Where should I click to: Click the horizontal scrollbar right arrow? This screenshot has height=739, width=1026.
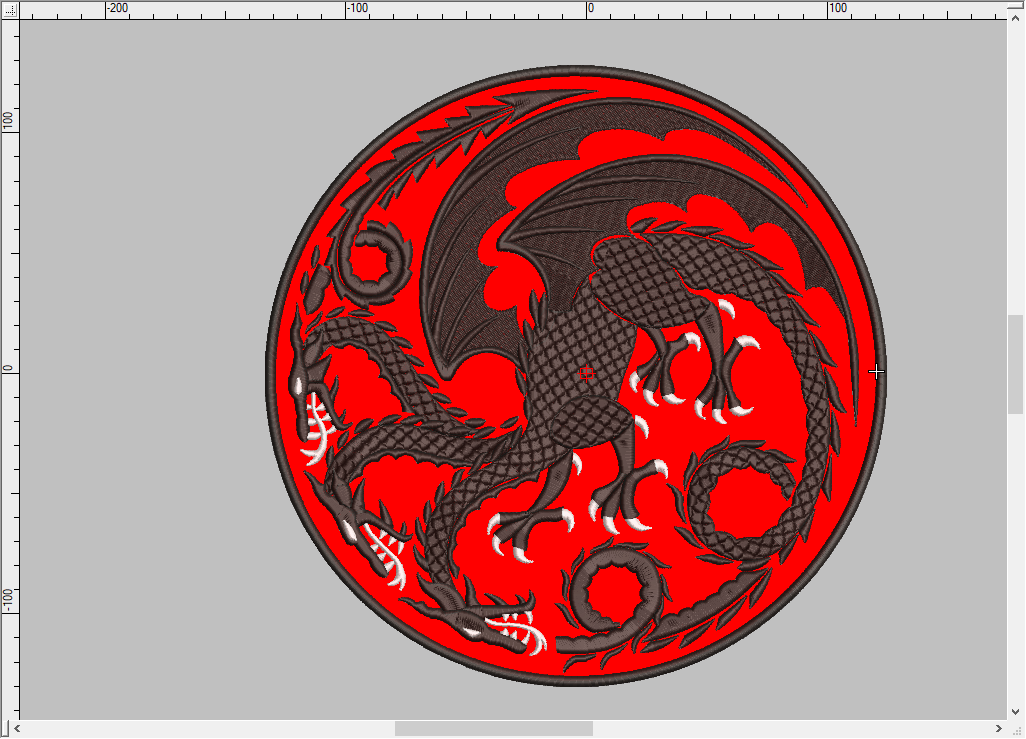tap(999, 729)
